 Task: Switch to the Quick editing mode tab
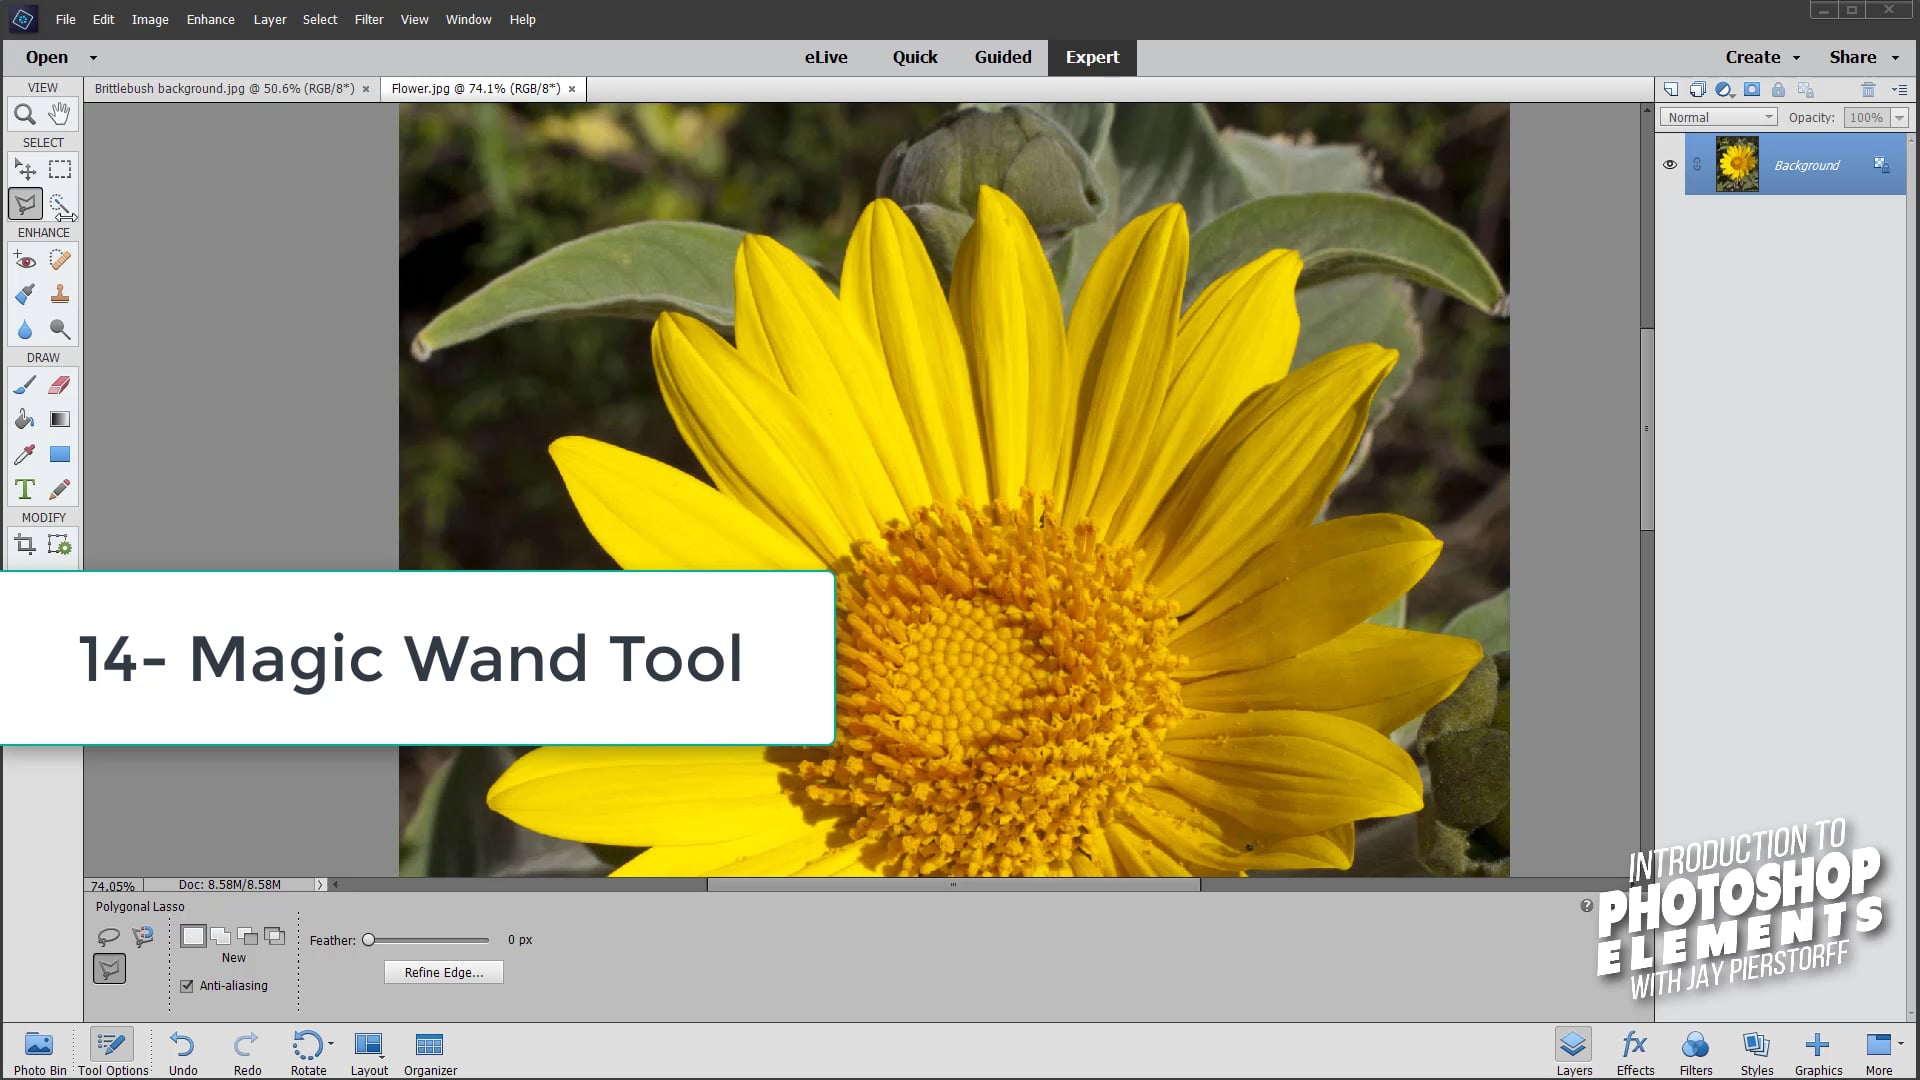(914, 57)
